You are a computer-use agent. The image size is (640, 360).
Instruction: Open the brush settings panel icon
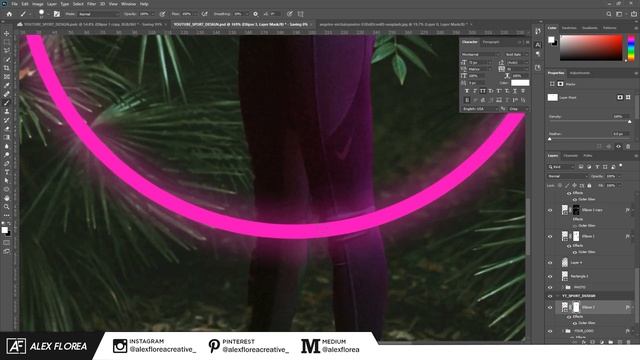click(x=57, y=14)
